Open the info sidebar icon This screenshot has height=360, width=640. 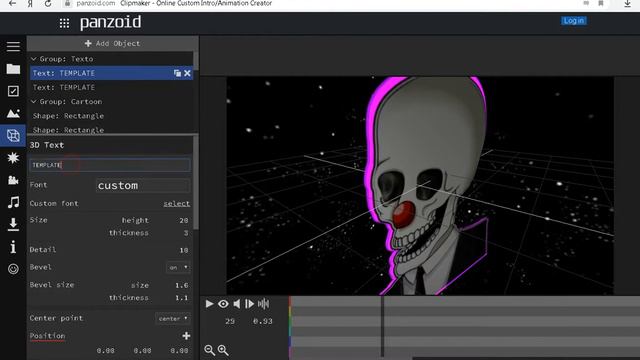[x=13, y=247]
